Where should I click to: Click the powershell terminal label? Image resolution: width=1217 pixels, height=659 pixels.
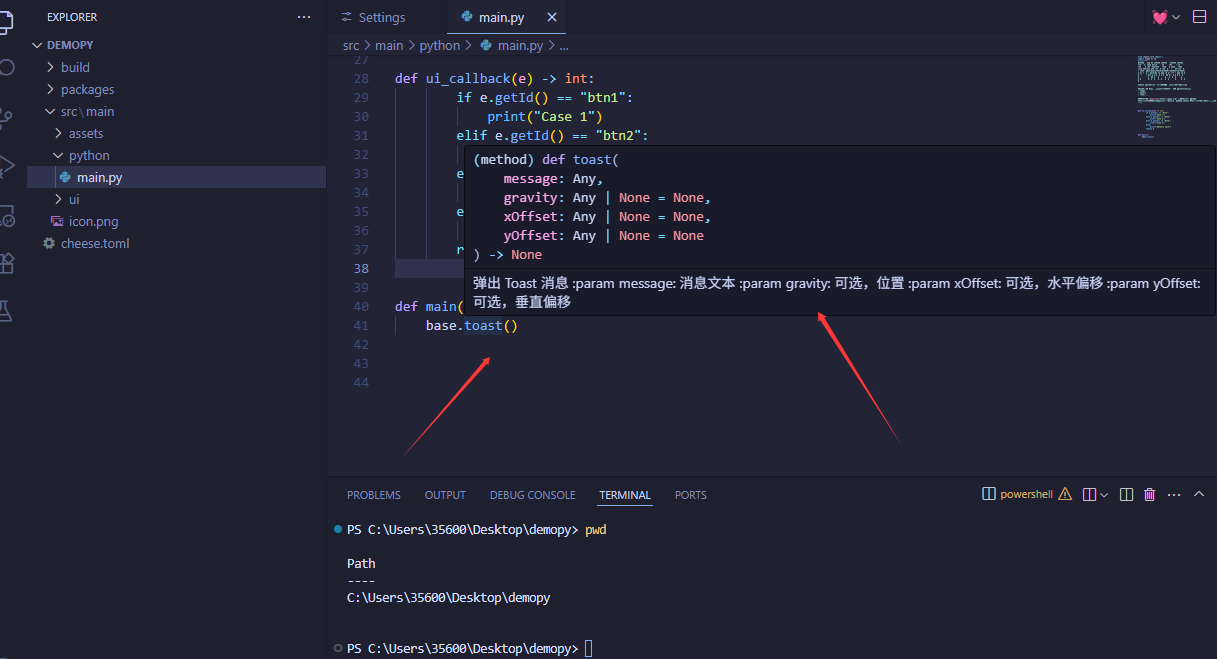1026,494
